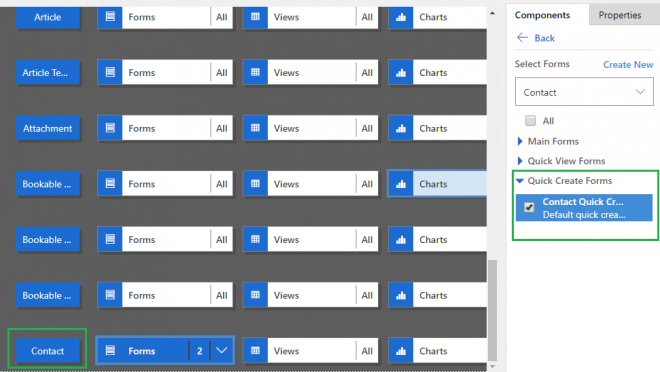Click the highlighted Charts icon beside Bookable

click(401, 184)
